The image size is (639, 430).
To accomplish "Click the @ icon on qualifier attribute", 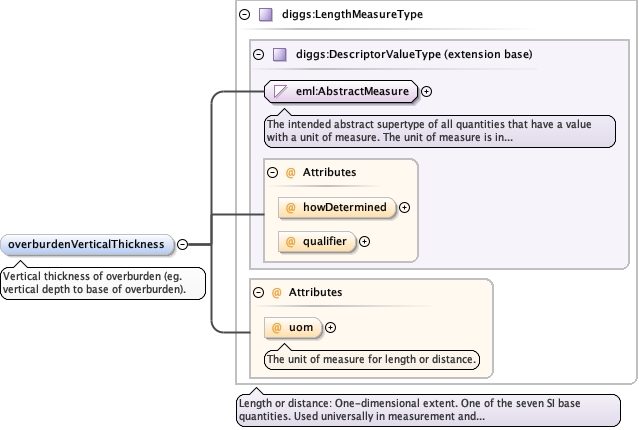I will (x=291, y=241).
